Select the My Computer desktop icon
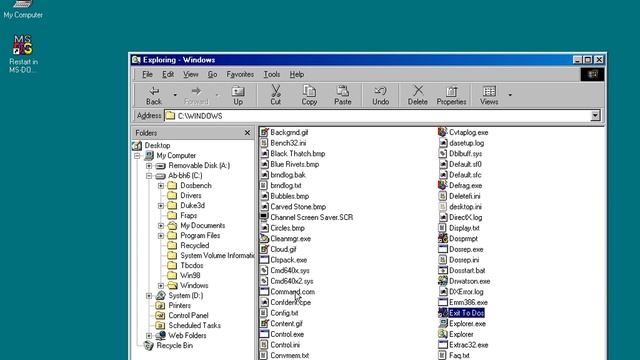Image resolution: width=640 pixels, height=360 pixels. click(23, 10)
